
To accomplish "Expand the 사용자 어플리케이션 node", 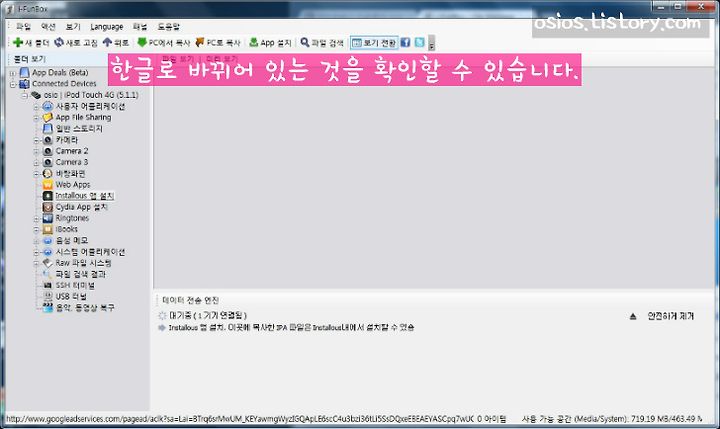I will (36, 107).
